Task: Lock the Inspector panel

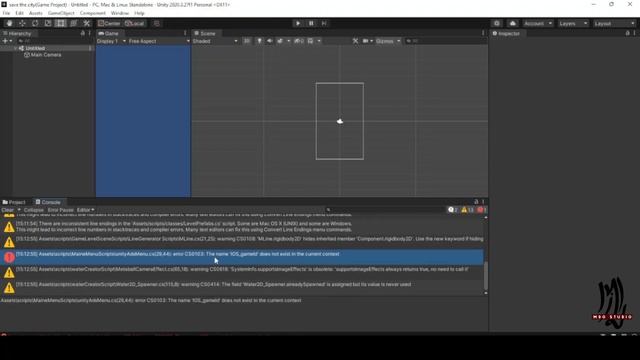Action: pos(627,33)
